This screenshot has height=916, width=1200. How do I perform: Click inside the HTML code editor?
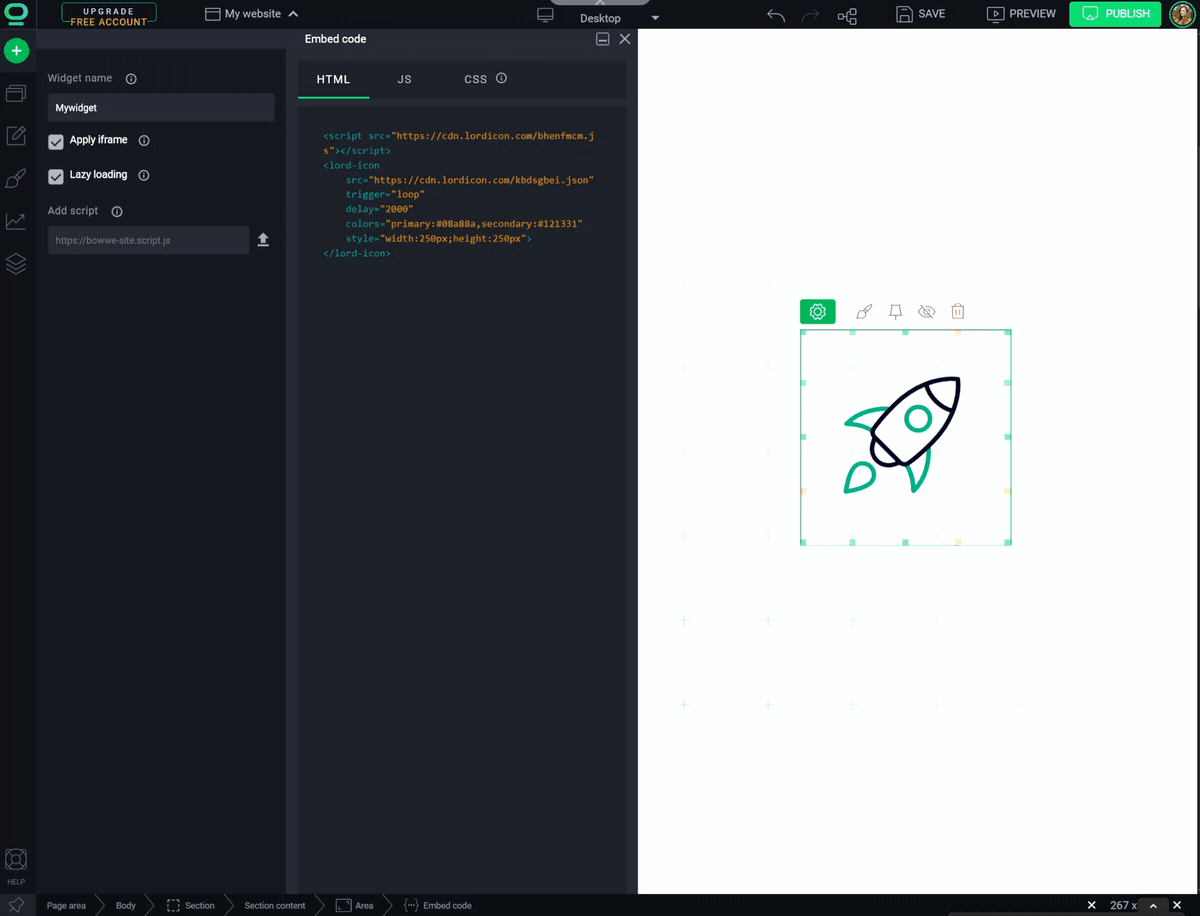coord(462,500)
